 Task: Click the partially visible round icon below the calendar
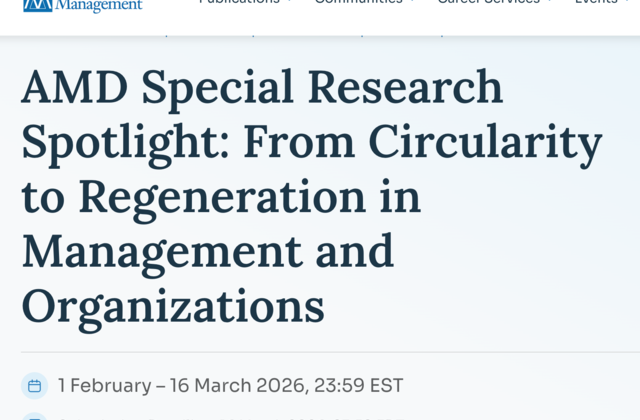click(x=35, y=416)
